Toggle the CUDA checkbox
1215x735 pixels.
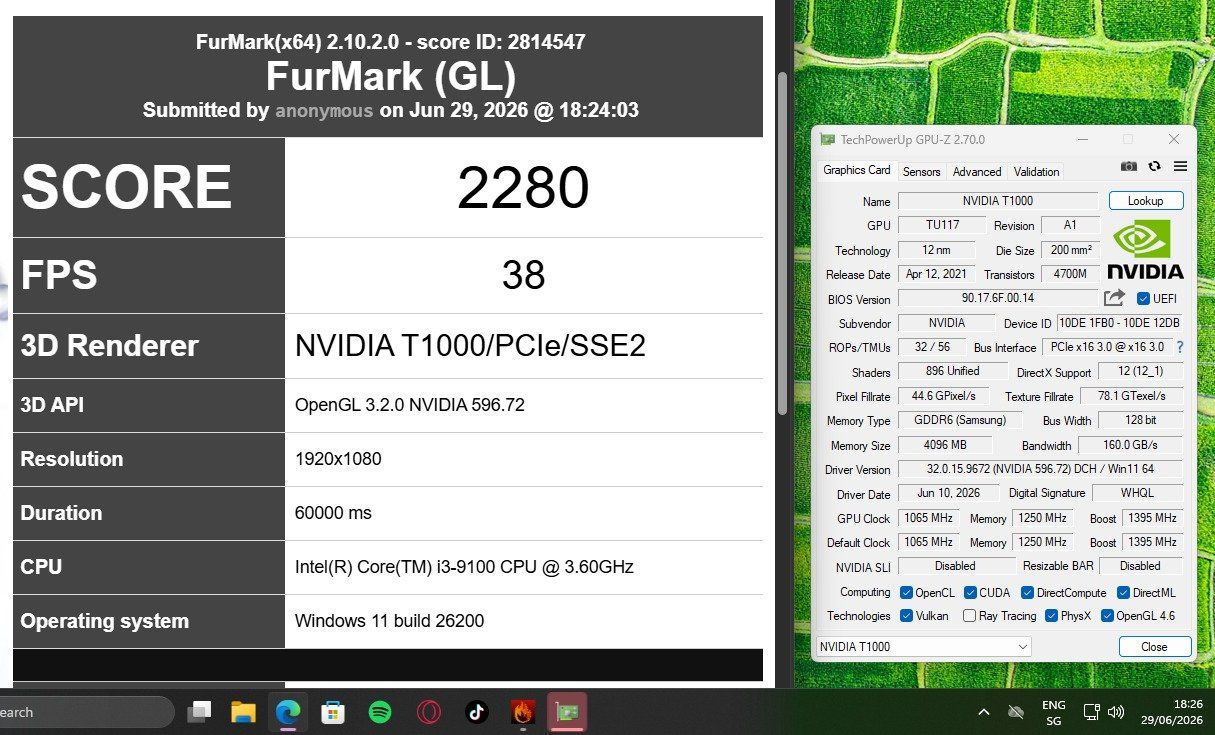click(970, 592)
